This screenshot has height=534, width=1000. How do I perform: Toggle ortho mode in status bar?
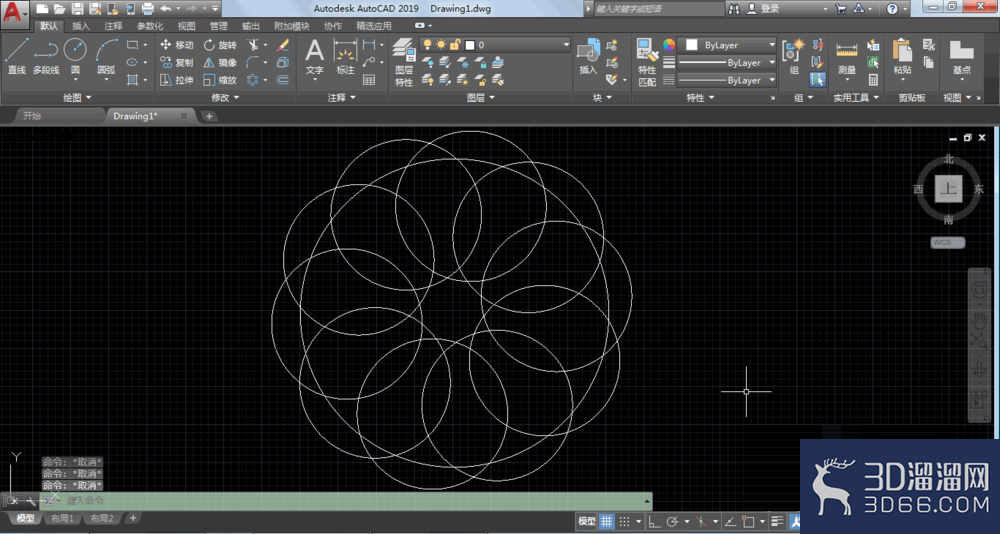(654, 521)
